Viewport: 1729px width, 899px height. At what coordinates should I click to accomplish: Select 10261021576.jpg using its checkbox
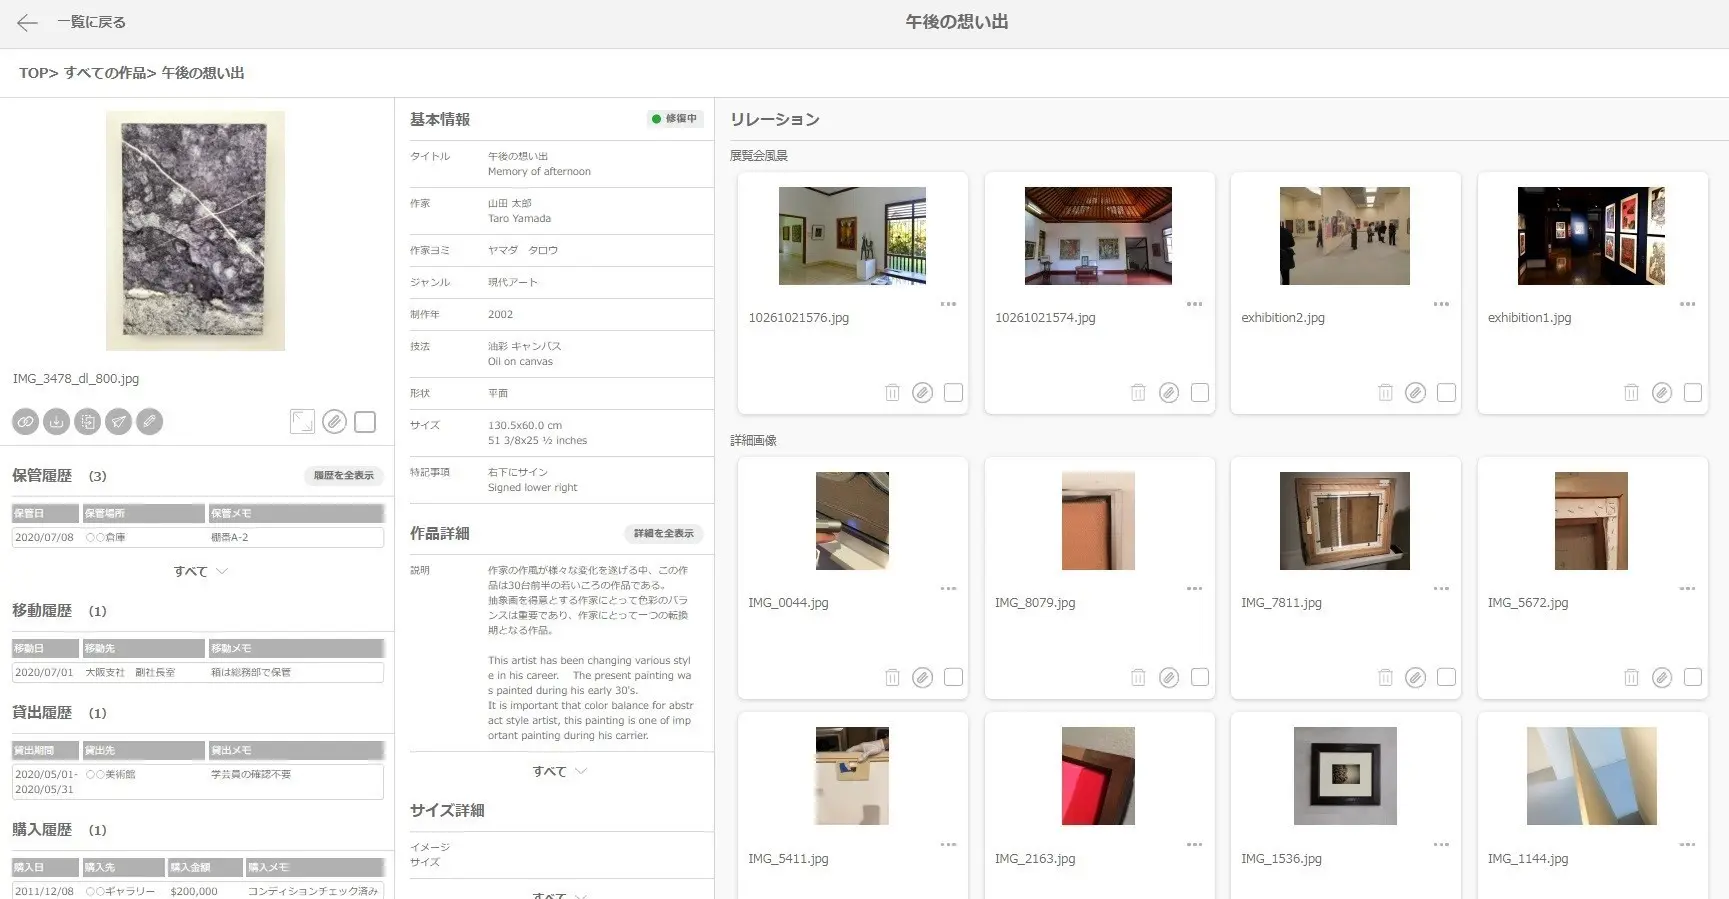pyautogui.click(x=954, y=393)
